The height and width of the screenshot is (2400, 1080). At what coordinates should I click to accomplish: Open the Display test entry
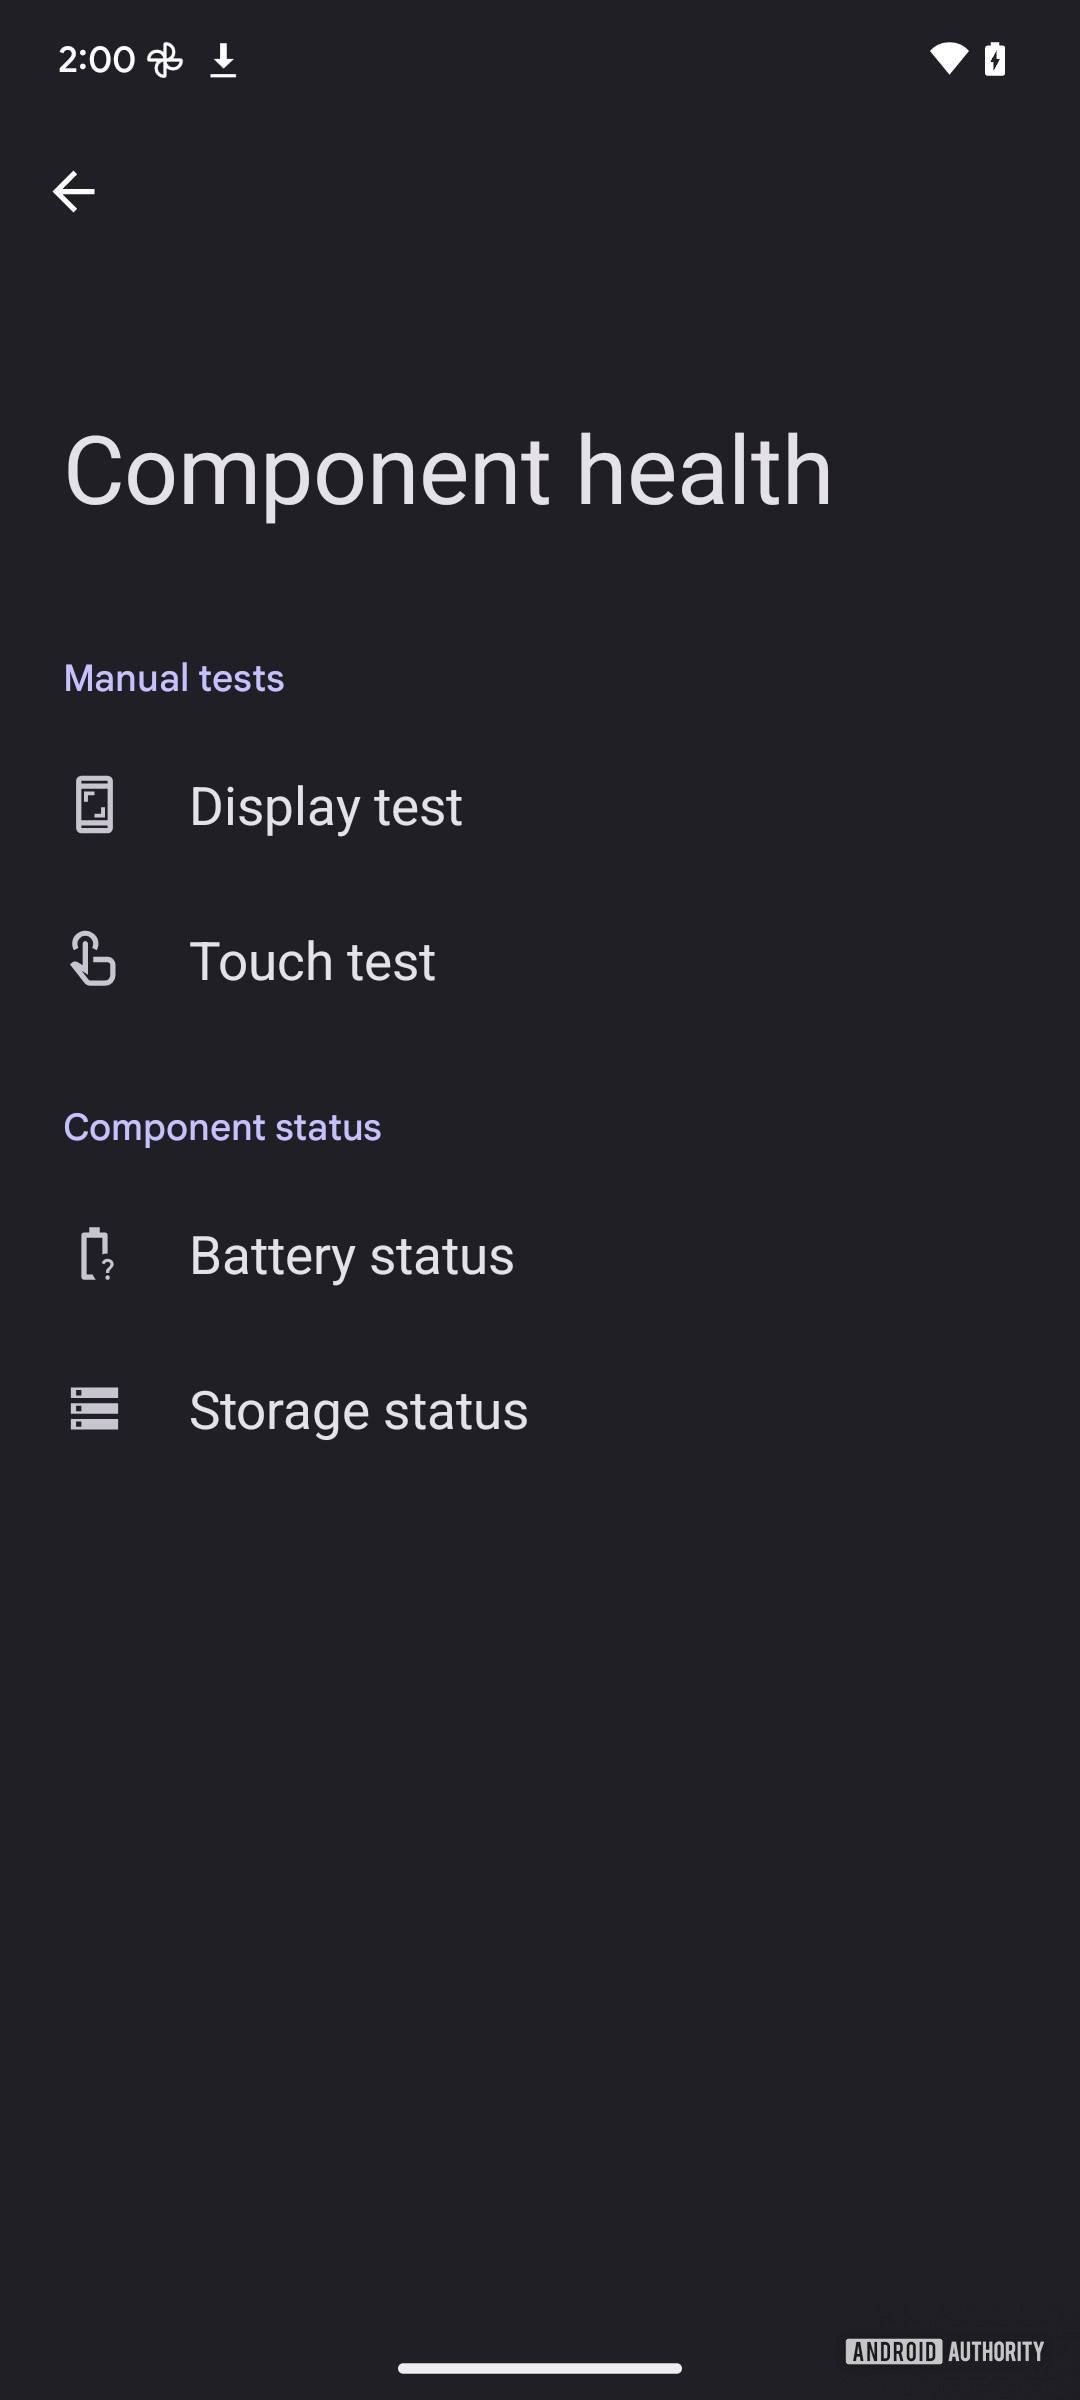point(326,806)
